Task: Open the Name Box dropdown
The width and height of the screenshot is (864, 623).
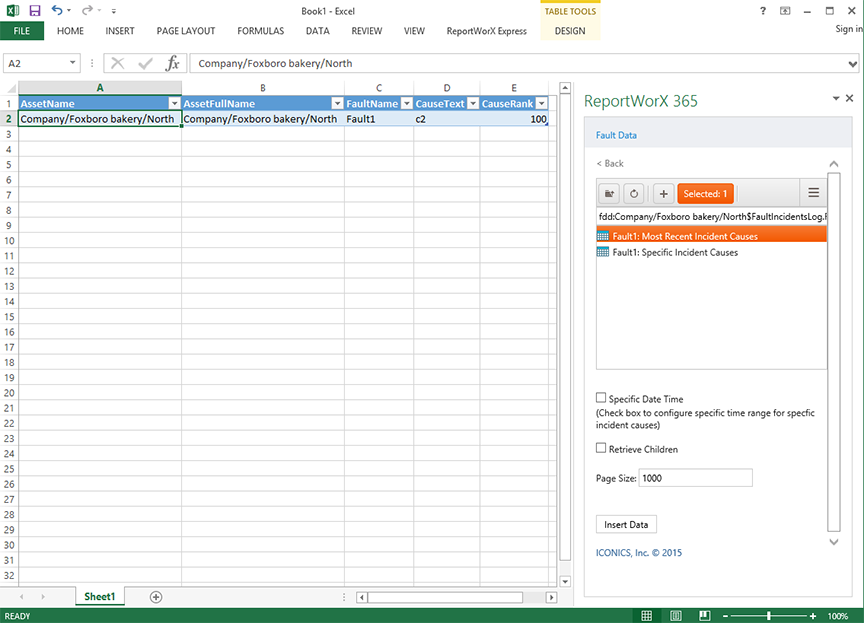Action: [x=74, y=63]
